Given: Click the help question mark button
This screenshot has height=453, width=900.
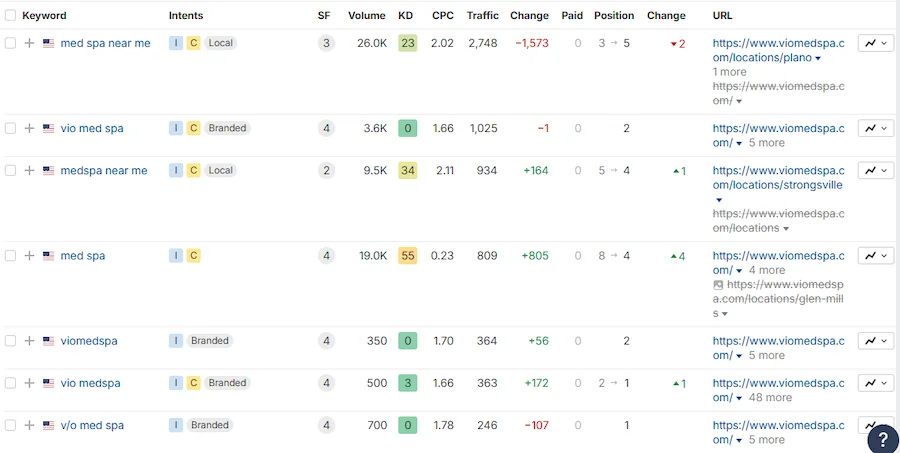Looking at the screenshot, I should 882,438.
